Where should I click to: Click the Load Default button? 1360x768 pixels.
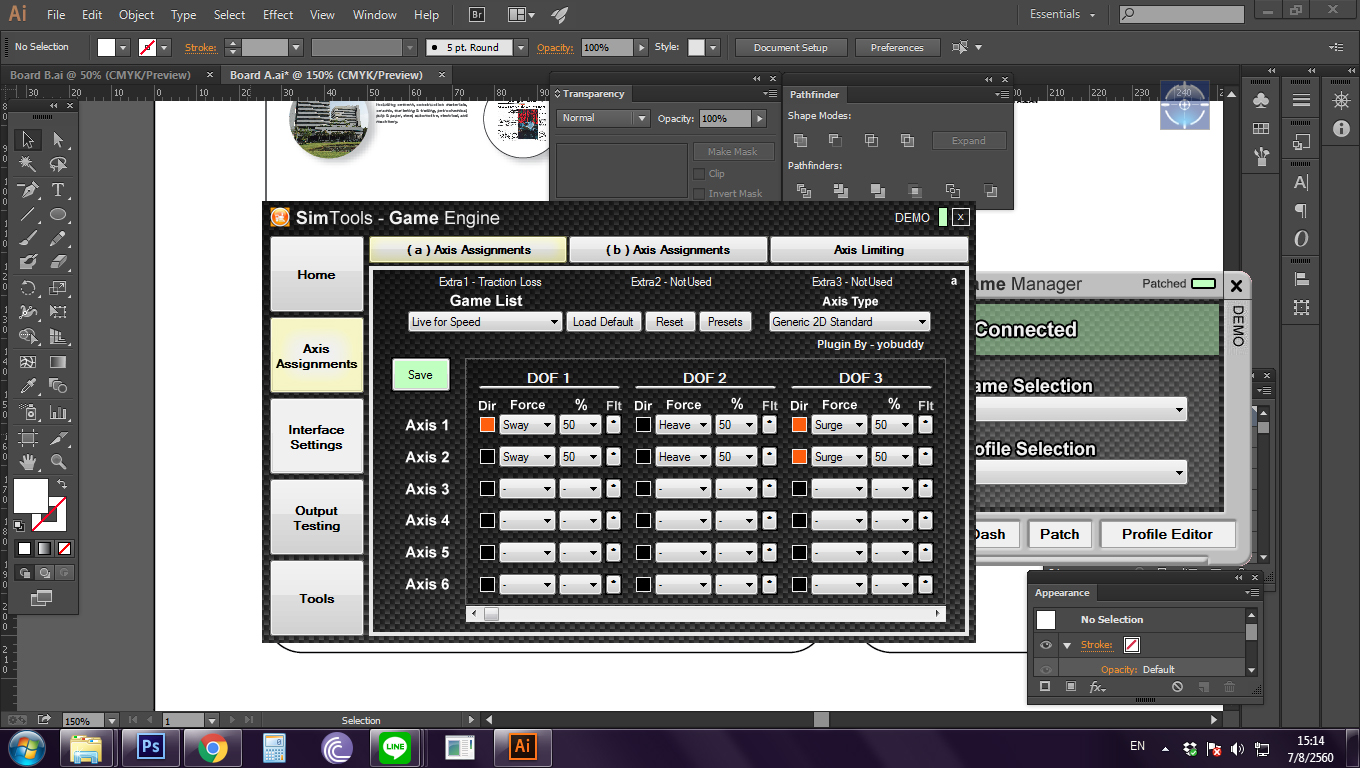pos(603,322)
